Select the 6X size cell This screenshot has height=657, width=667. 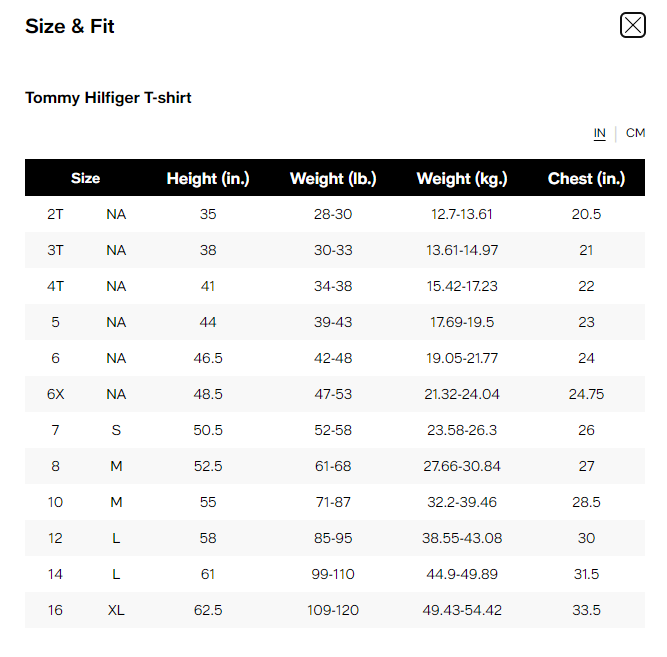55,394
